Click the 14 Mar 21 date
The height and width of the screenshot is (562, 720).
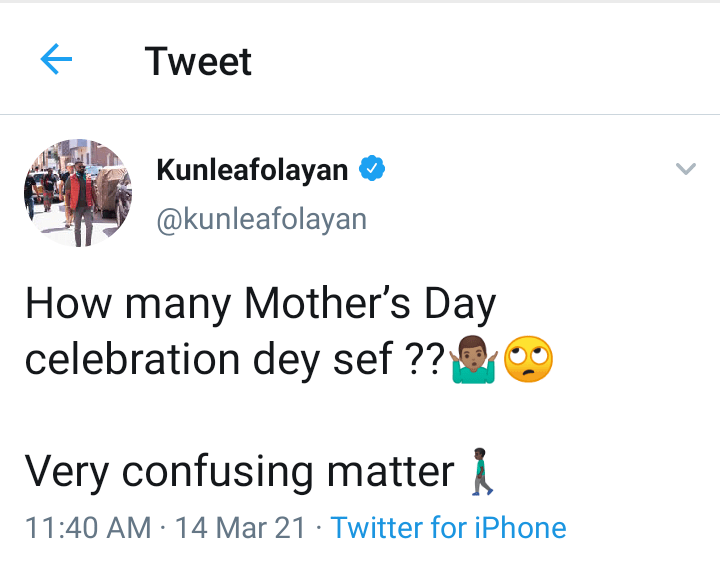click(x=240, y=527)
